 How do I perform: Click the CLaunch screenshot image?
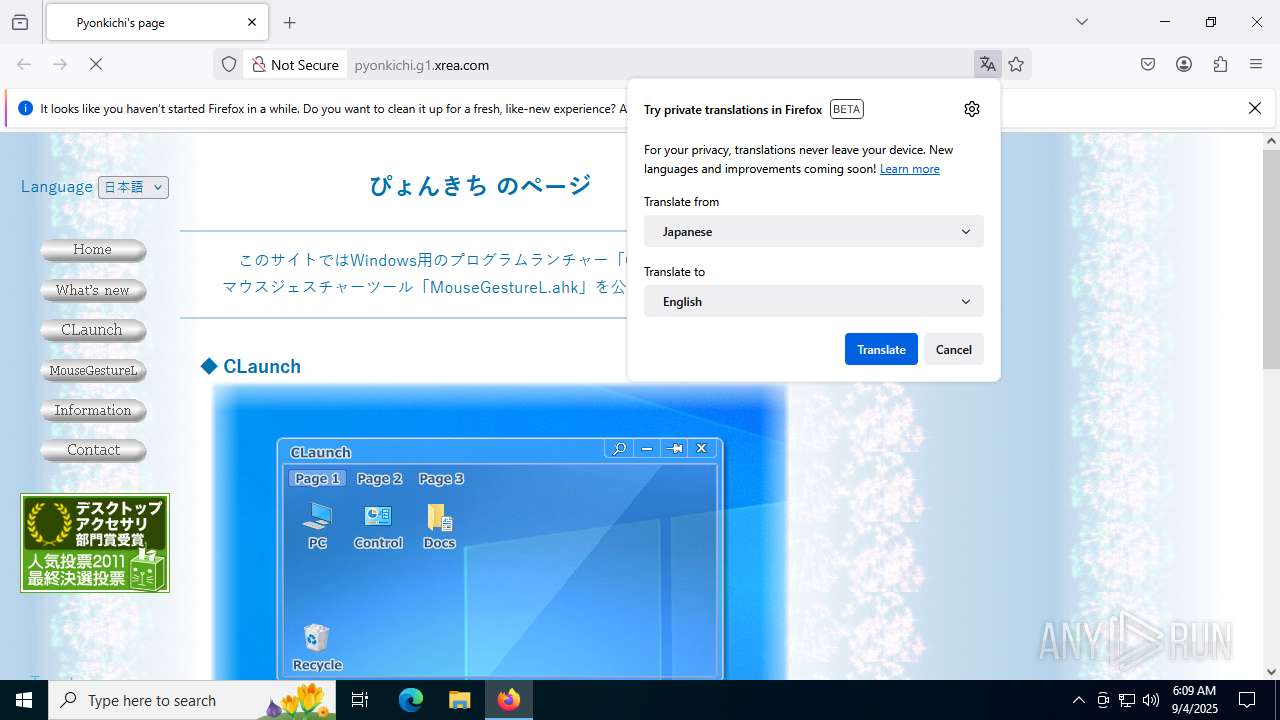[x=500, y=532]
